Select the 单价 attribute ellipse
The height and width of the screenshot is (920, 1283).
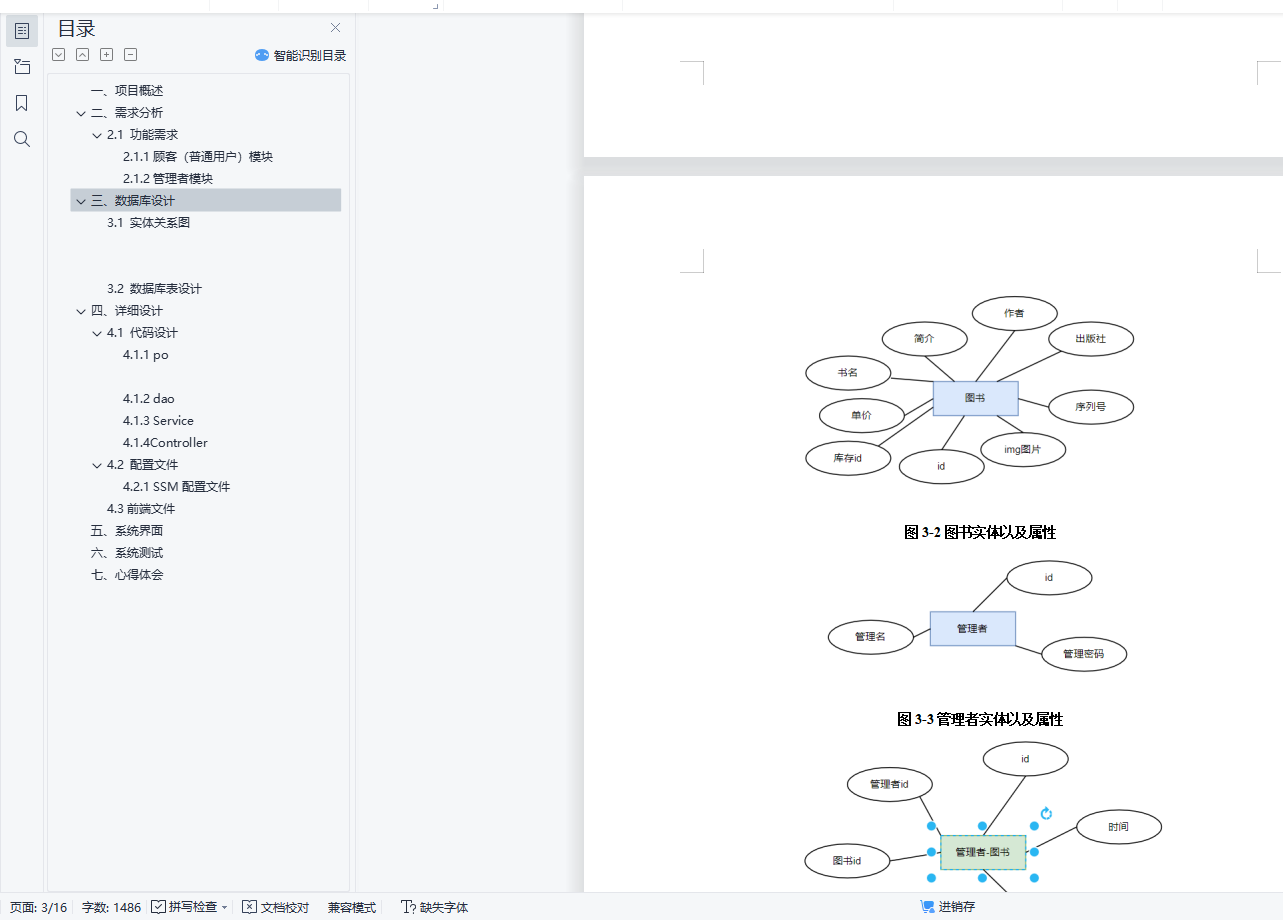point(861,414)
